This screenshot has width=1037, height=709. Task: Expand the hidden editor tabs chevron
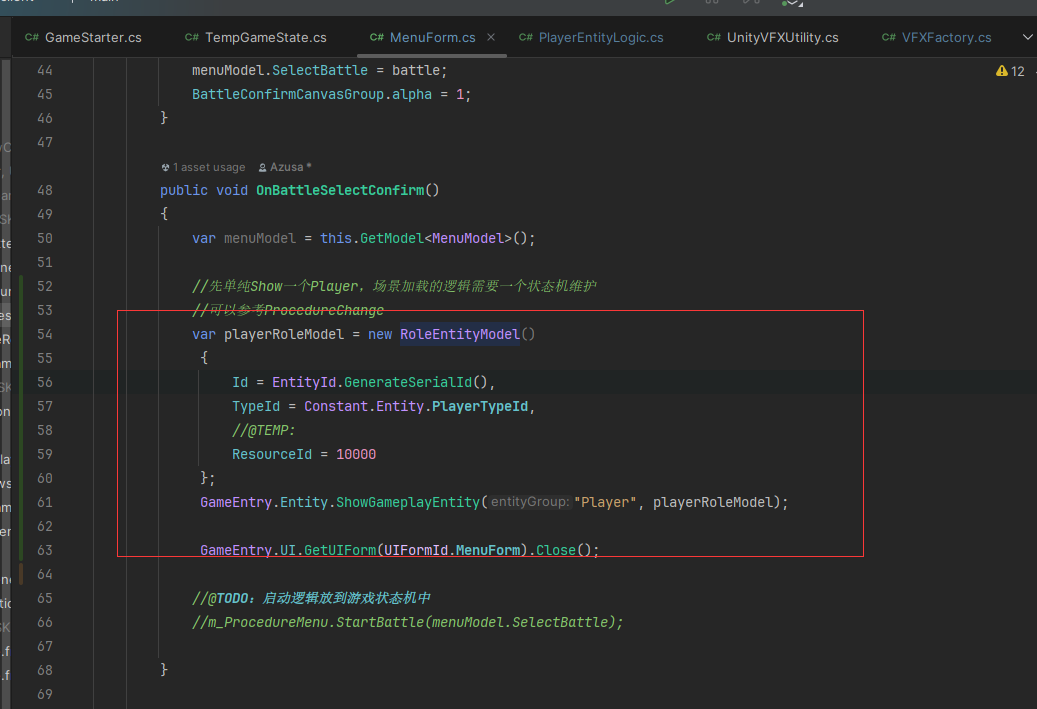(1027, 38)
